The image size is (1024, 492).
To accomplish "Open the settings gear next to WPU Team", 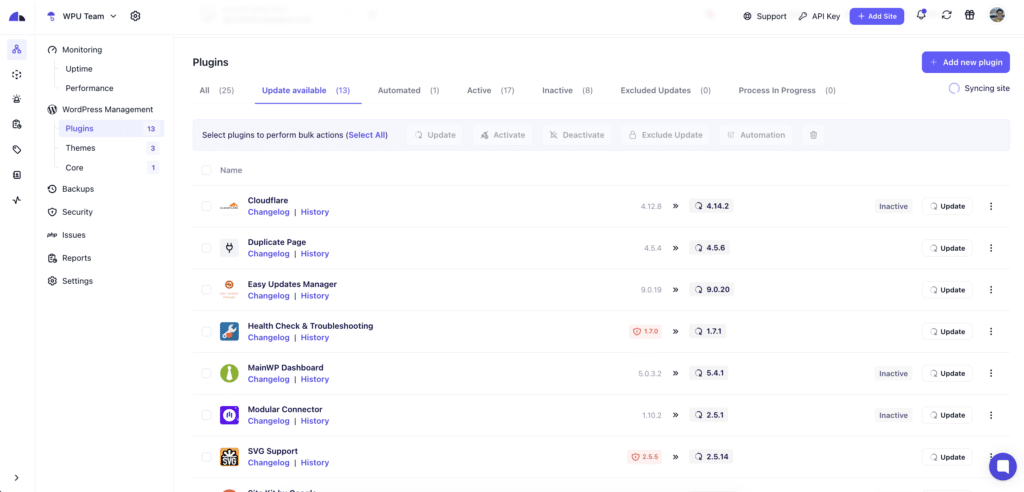I will coord(135,16).
